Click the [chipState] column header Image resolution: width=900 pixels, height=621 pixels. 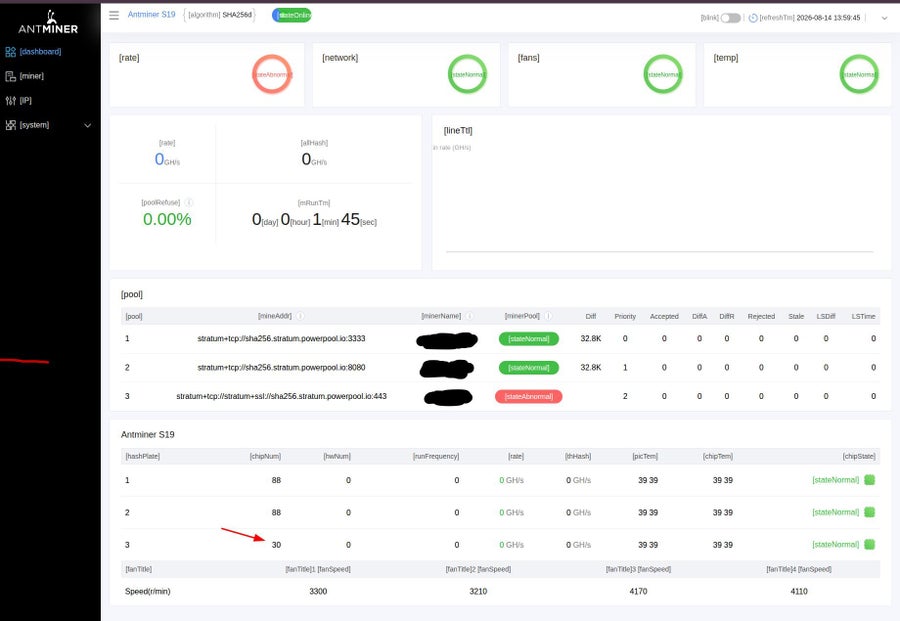tap(859, 456)
